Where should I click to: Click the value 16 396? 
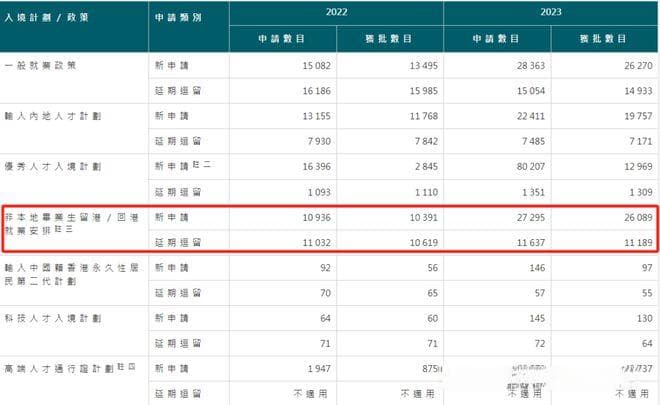pyautogui.click(x=317, y=167)
